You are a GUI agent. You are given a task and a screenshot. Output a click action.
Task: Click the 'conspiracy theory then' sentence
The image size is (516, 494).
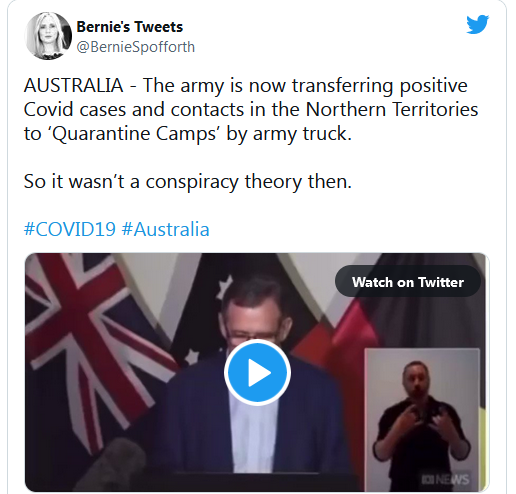coord(188,182)
